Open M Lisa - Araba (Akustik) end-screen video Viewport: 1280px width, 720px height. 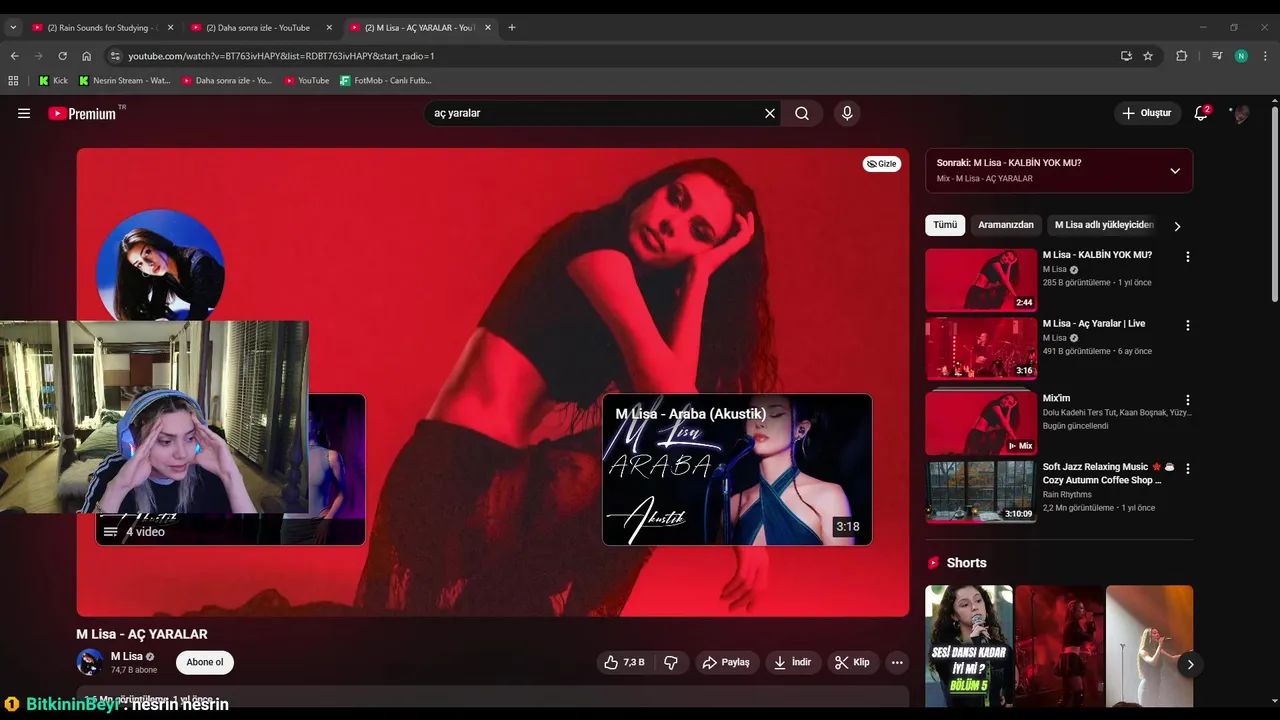(737, 469)
